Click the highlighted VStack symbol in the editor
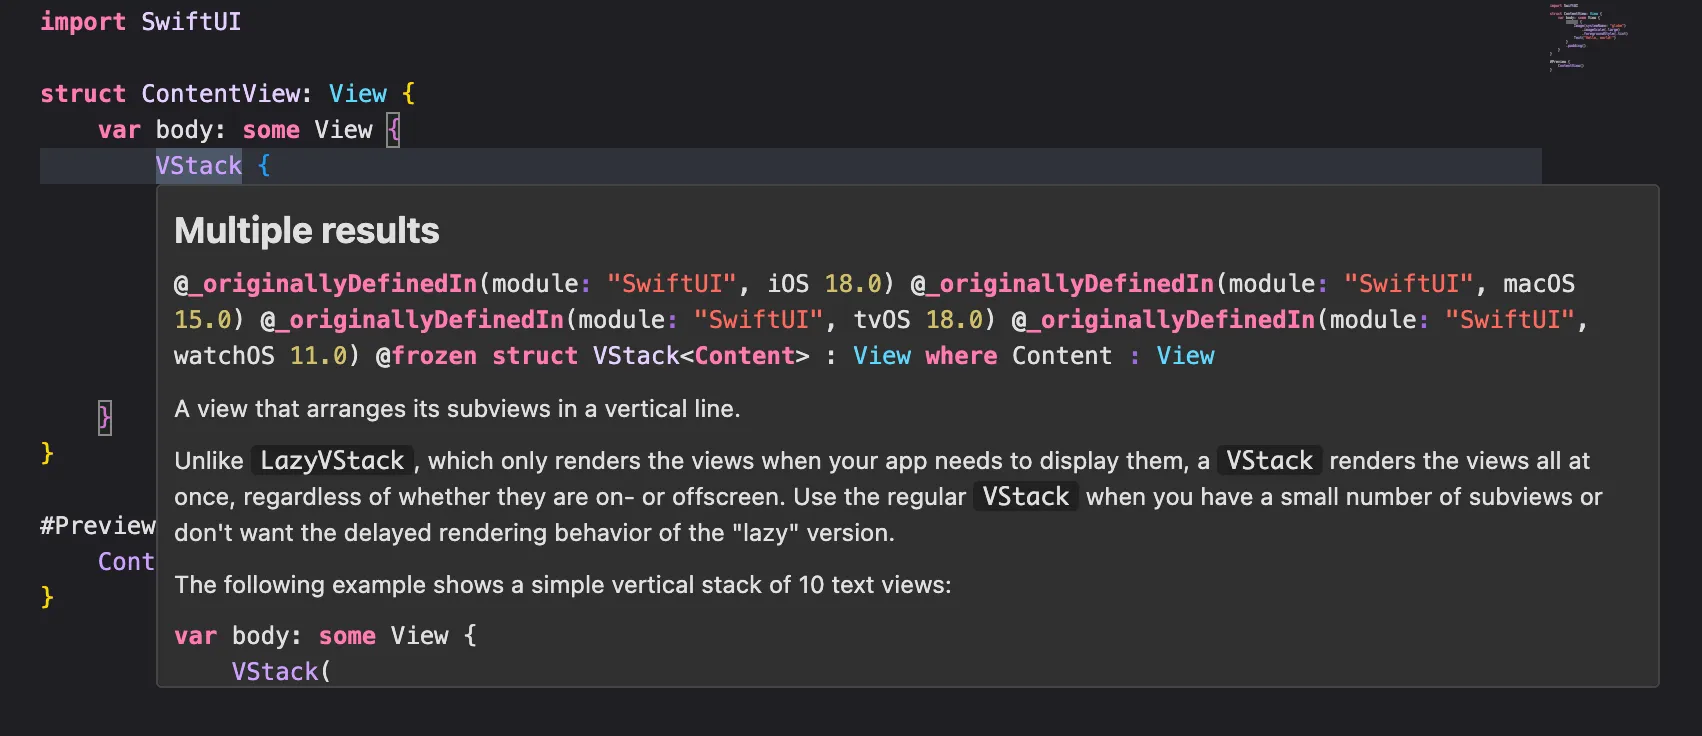This screenshot has width=1702, height=736. (x=198, y=166)
